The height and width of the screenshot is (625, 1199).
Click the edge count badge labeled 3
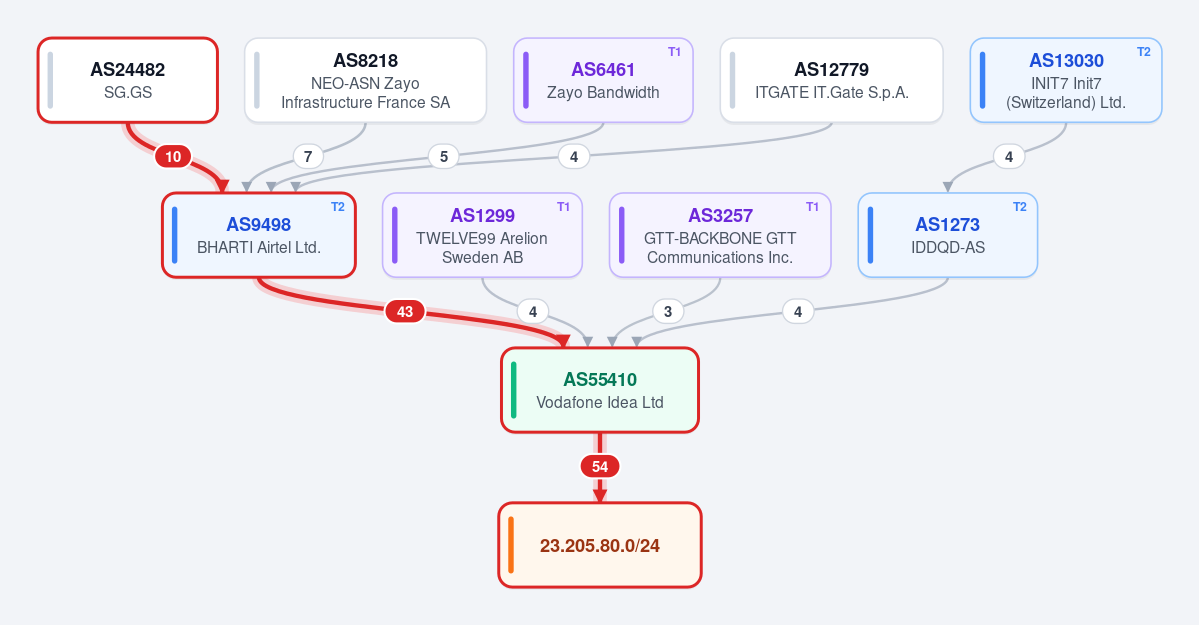668,311
